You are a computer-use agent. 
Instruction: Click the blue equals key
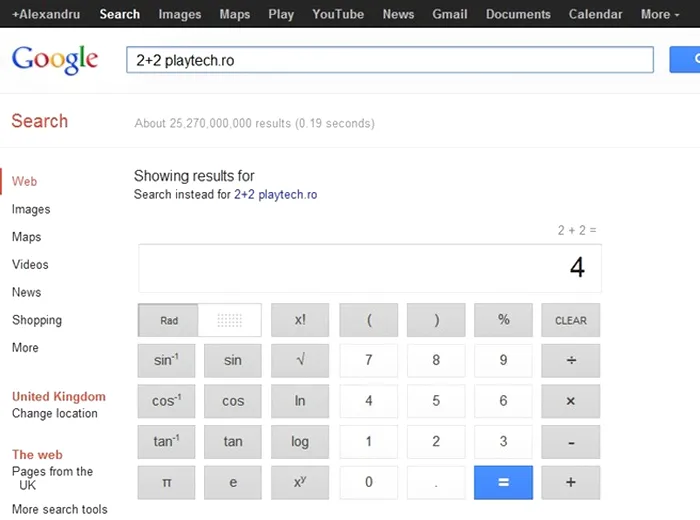[x=504, y=482]
